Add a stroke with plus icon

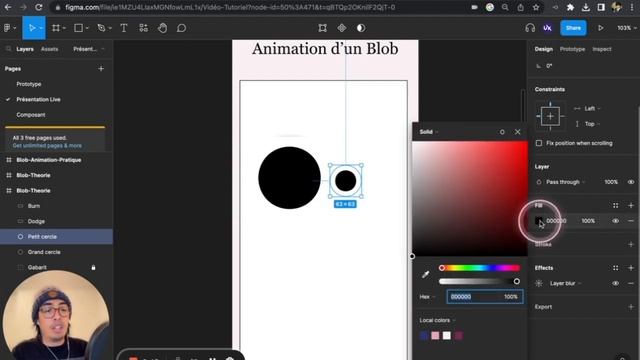coord(631,244)
